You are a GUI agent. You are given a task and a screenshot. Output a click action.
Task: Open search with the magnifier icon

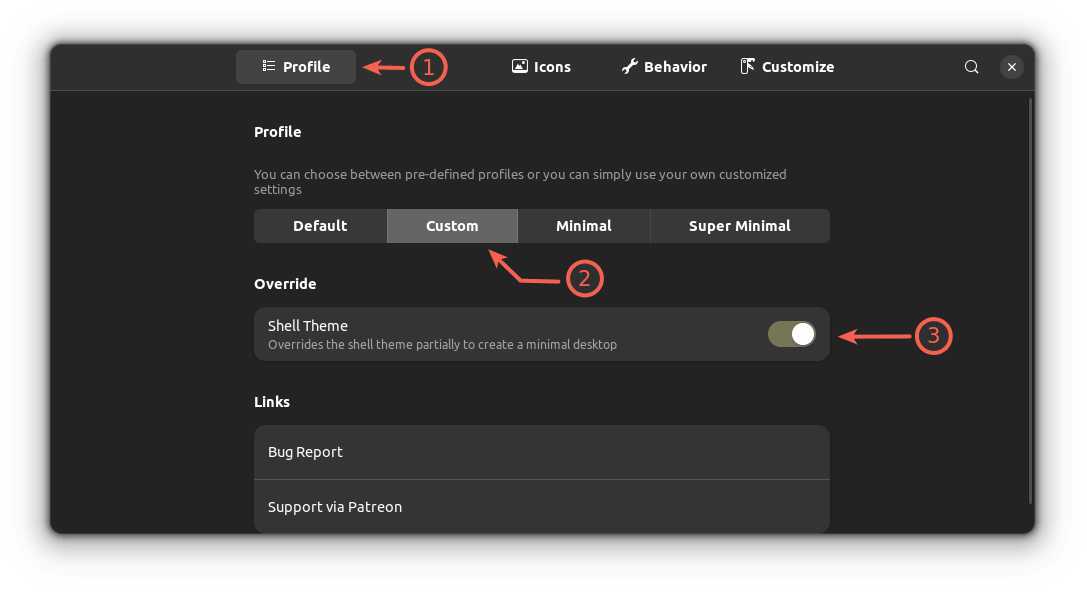pyautogui.click(x=971, y=67)
